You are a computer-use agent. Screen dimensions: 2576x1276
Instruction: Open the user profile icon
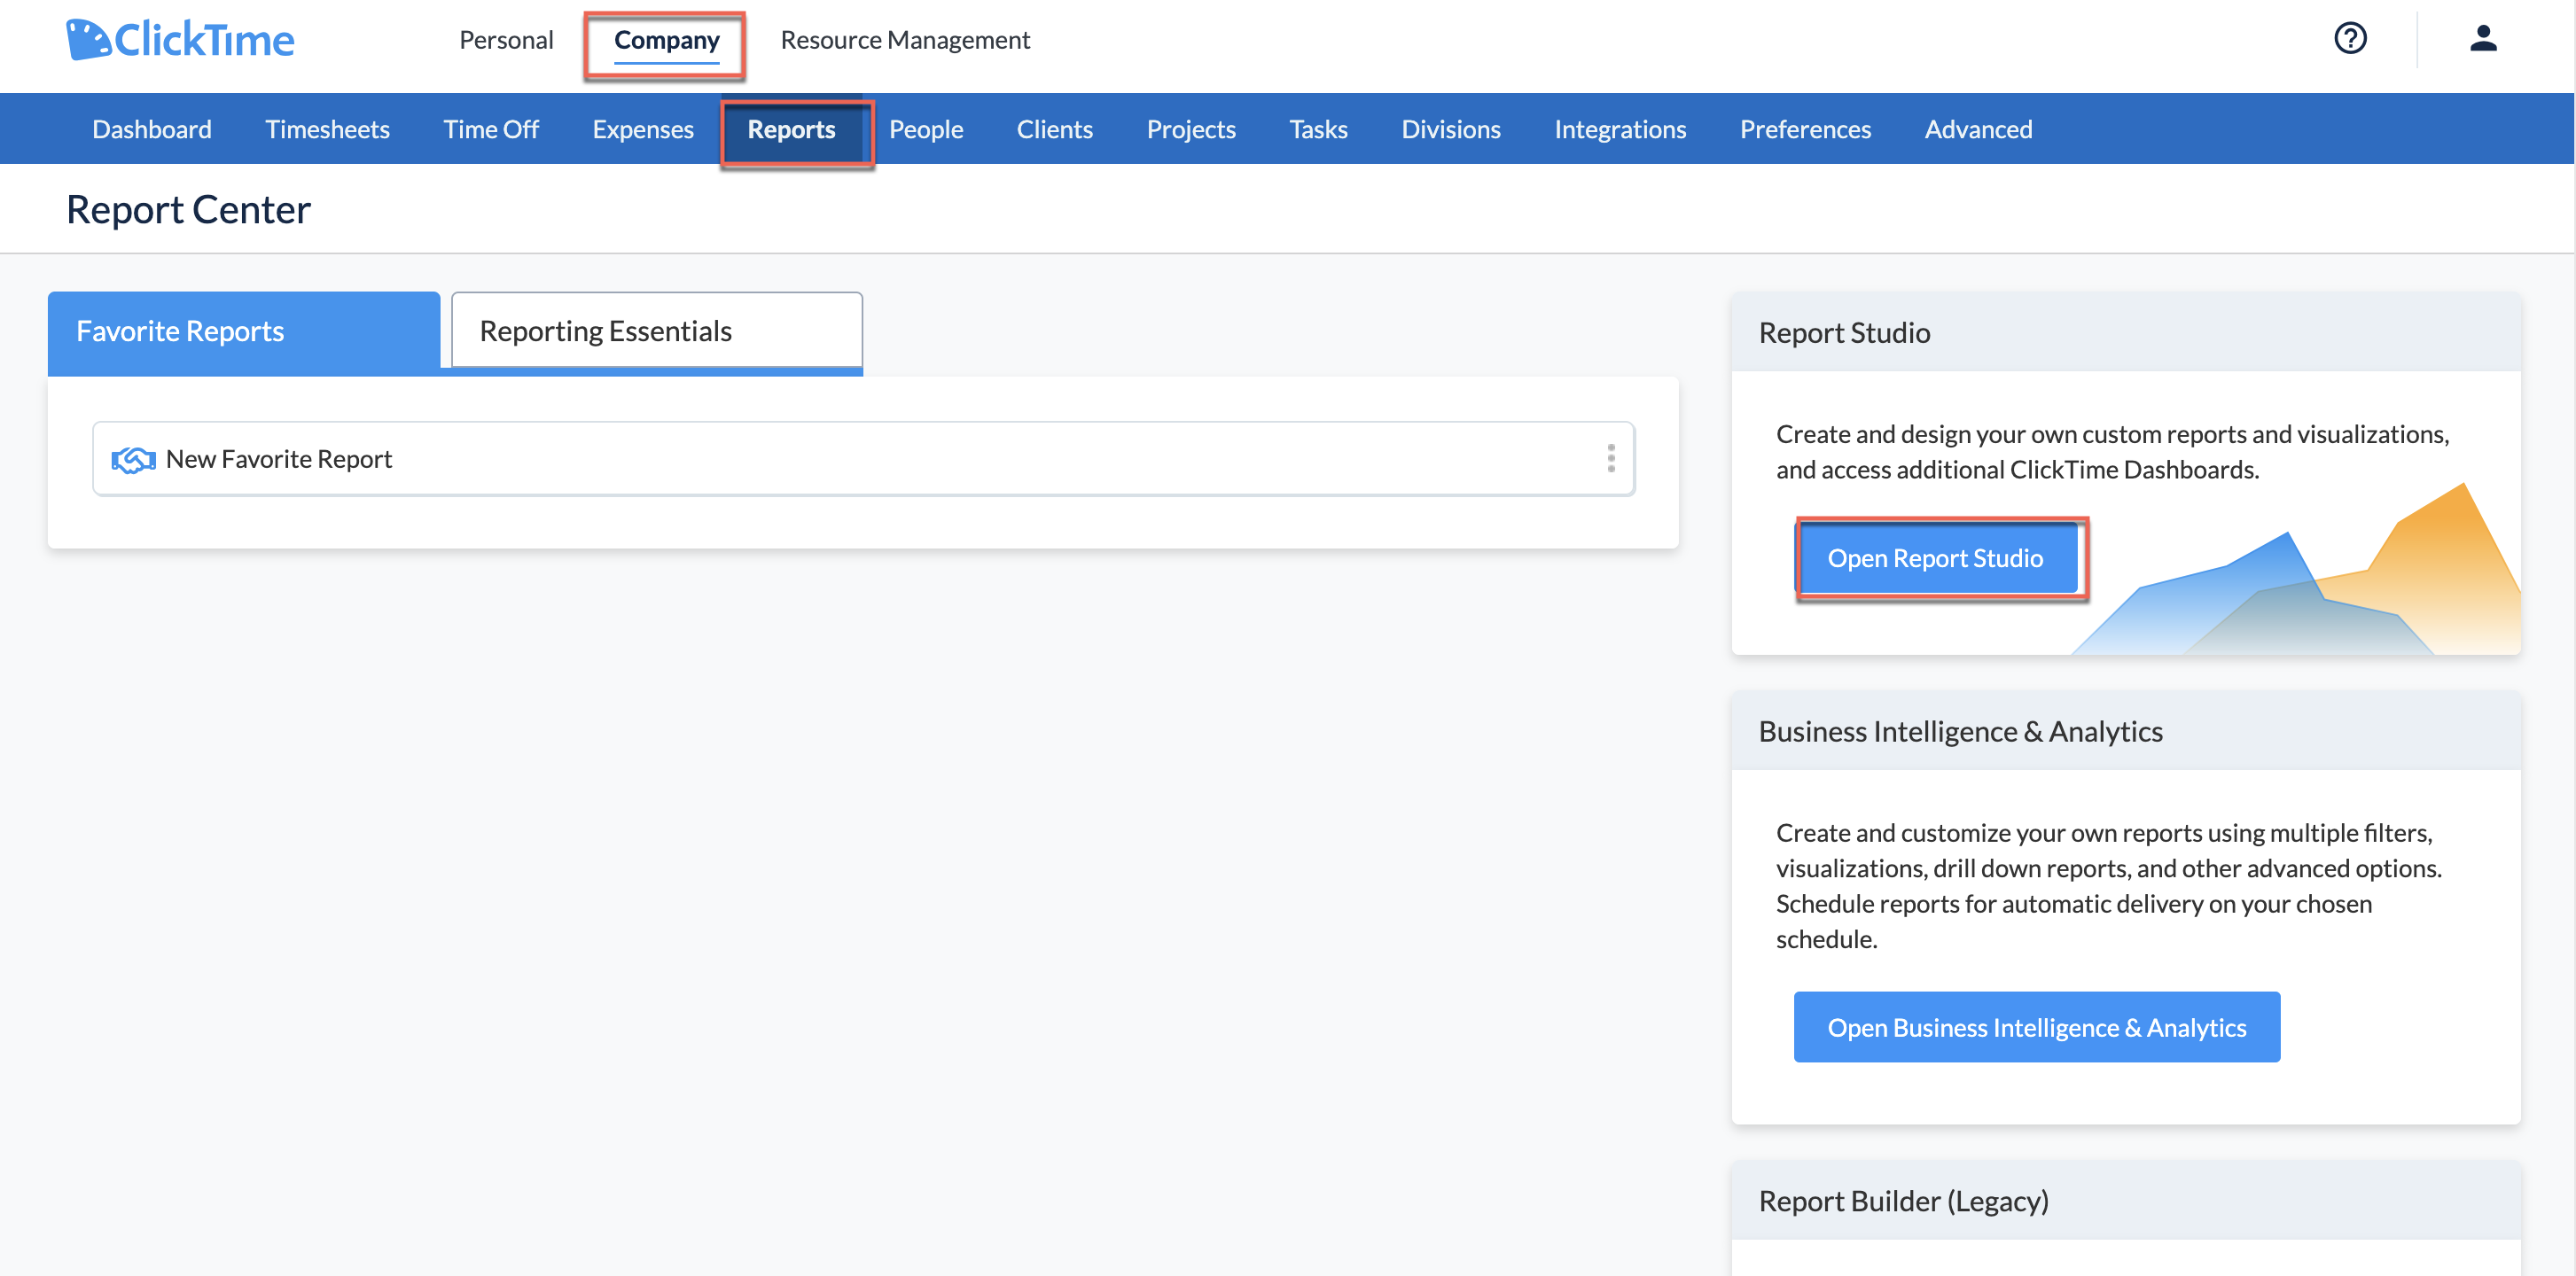tap(2483, 39)
